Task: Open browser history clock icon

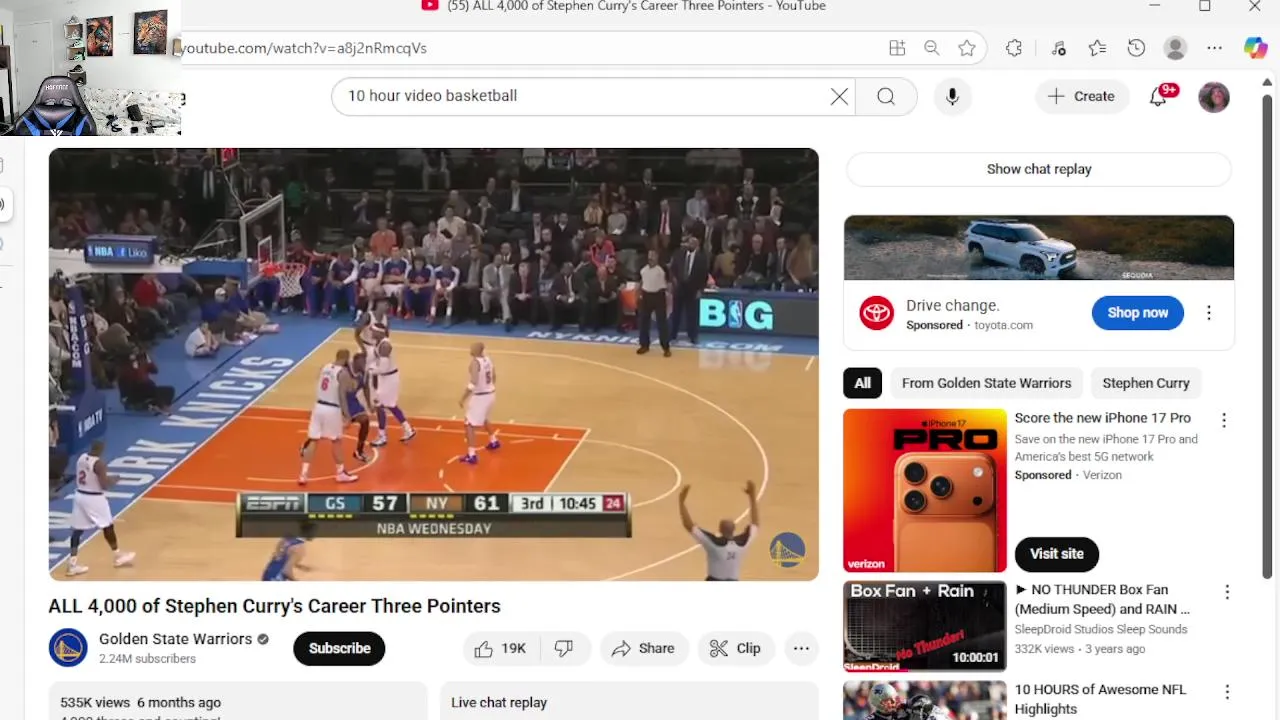Action: coord(1136,48)
